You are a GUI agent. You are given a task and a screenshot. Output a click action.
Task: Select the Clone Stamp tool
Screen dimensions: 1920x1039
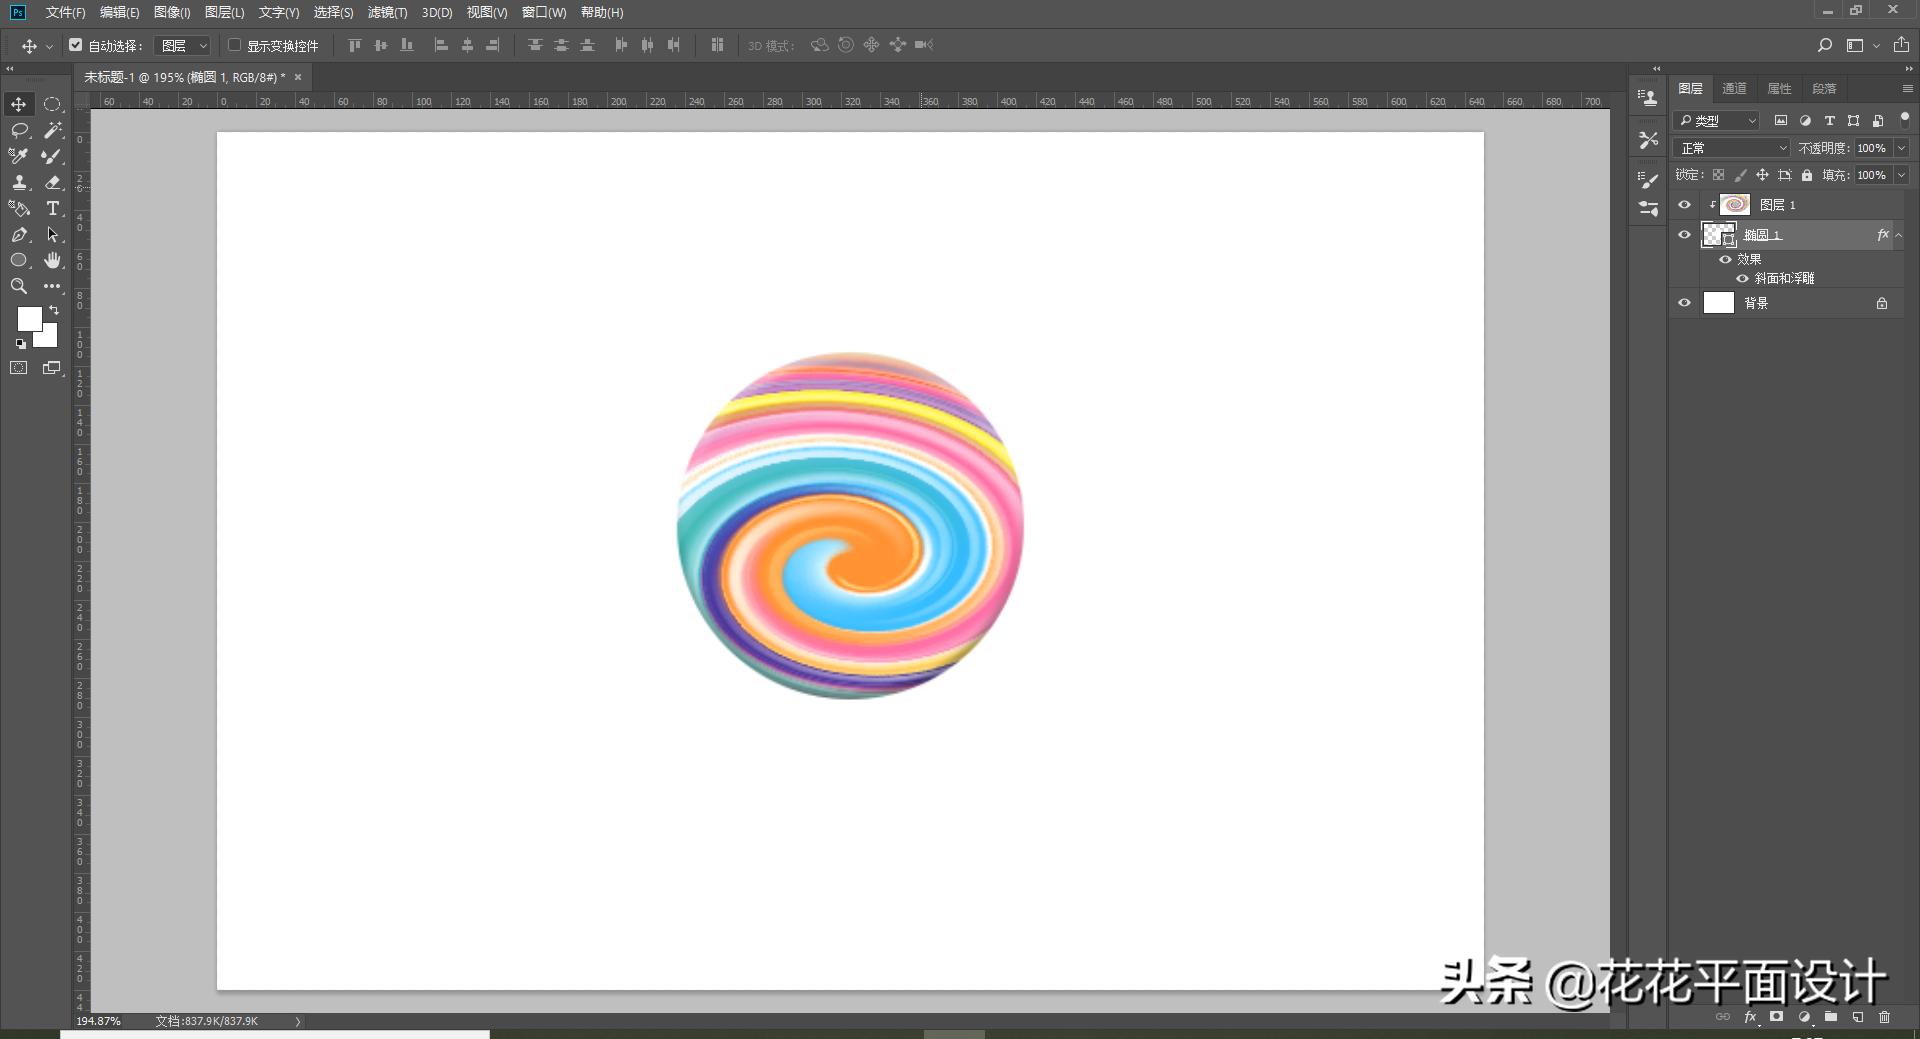click(19, 183)
